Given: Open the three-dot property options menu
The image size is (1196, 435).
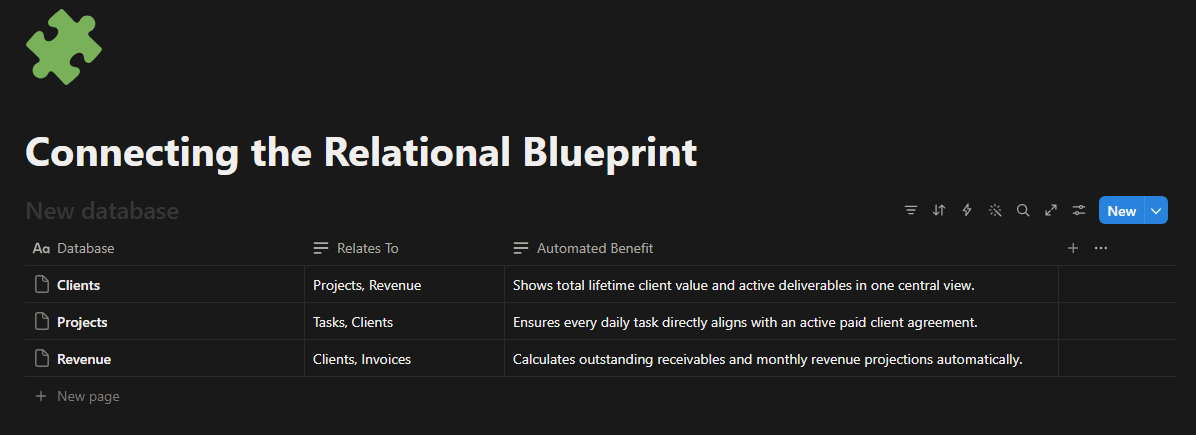Looking at the screenshot, I should pyautogui.click(x=1101, y=248).
